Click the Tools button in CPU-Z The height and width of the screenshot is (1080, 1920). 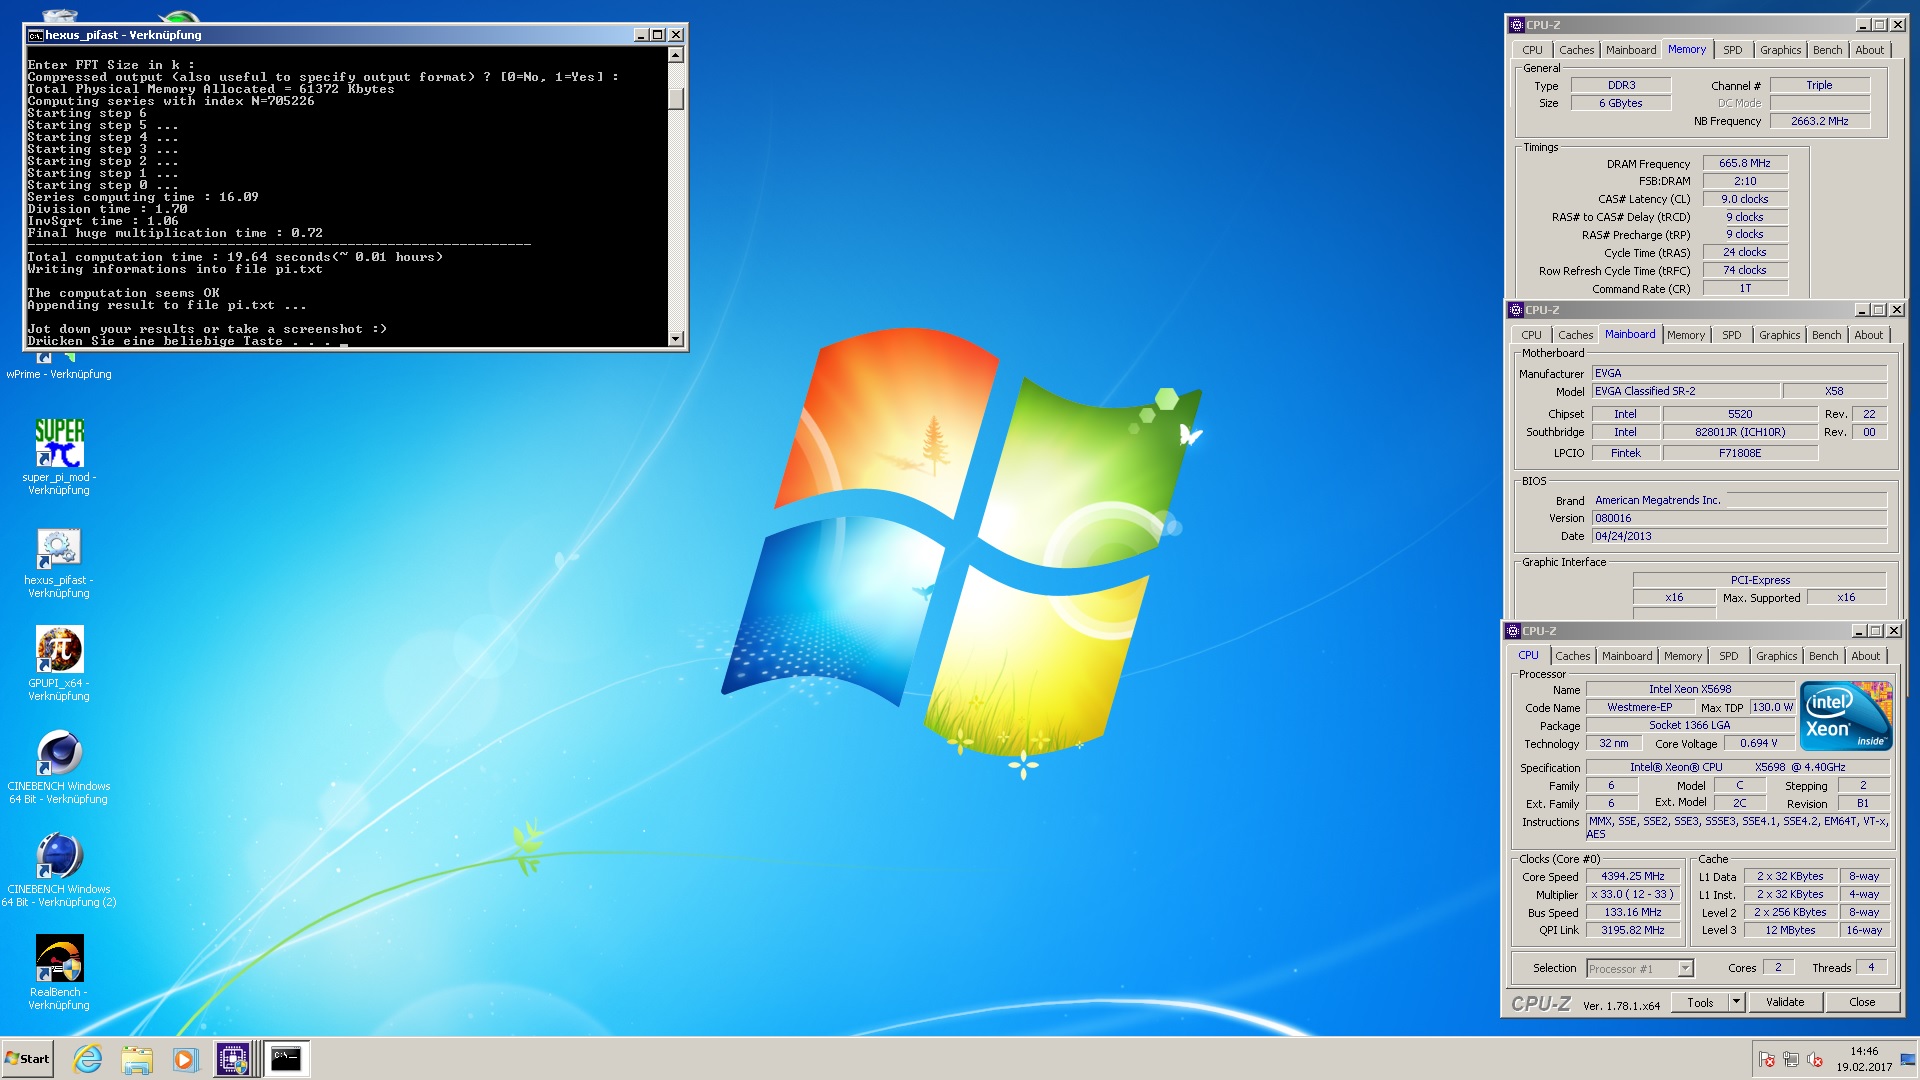(1700, 1002)
